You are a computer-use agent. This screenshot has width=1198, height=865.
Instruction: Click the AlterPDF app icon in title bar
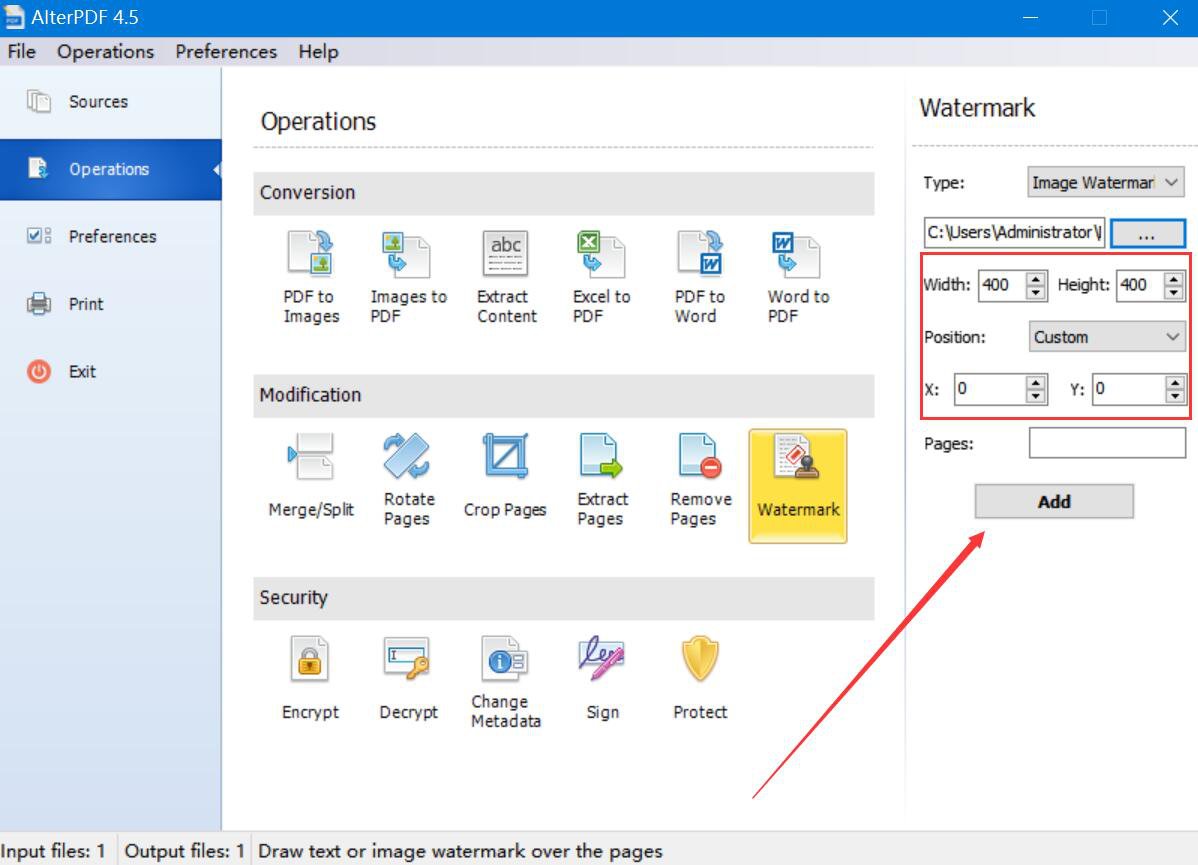tap(14, 17)
